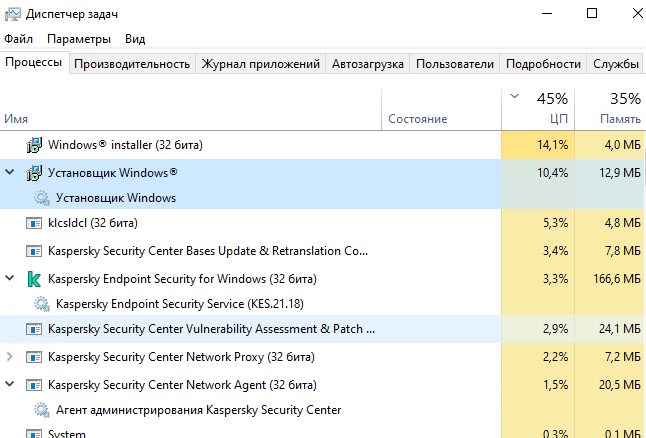Click the Task Manager title bar icon
Viewport: 646px width, 438px height.
tap(12, 14)
